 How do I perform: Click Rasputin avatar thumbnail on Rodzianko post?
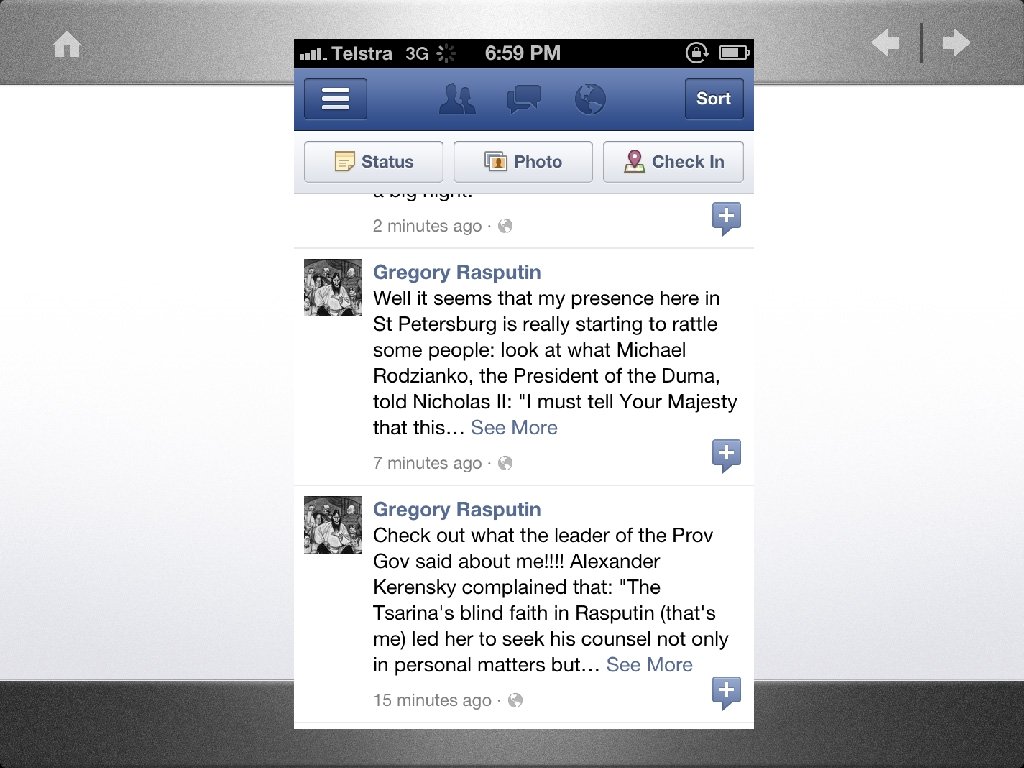333,287
